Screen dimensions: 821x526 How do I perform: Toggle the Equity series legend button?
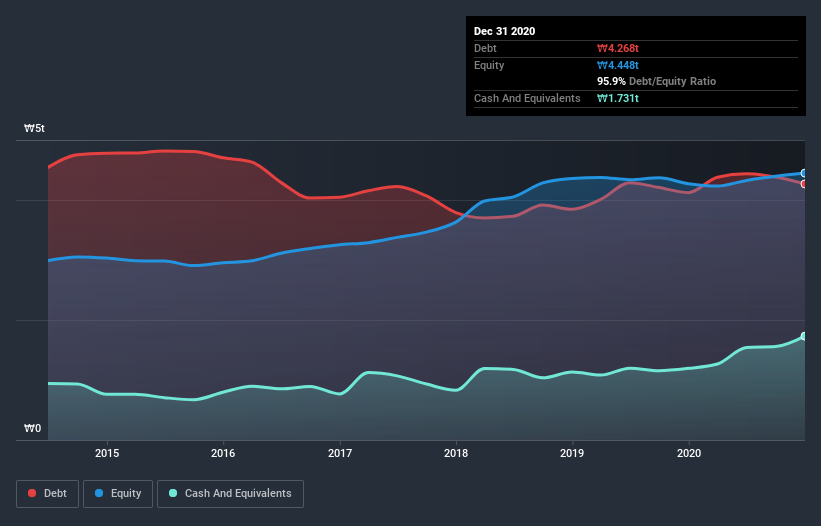(x=118, y=494)
